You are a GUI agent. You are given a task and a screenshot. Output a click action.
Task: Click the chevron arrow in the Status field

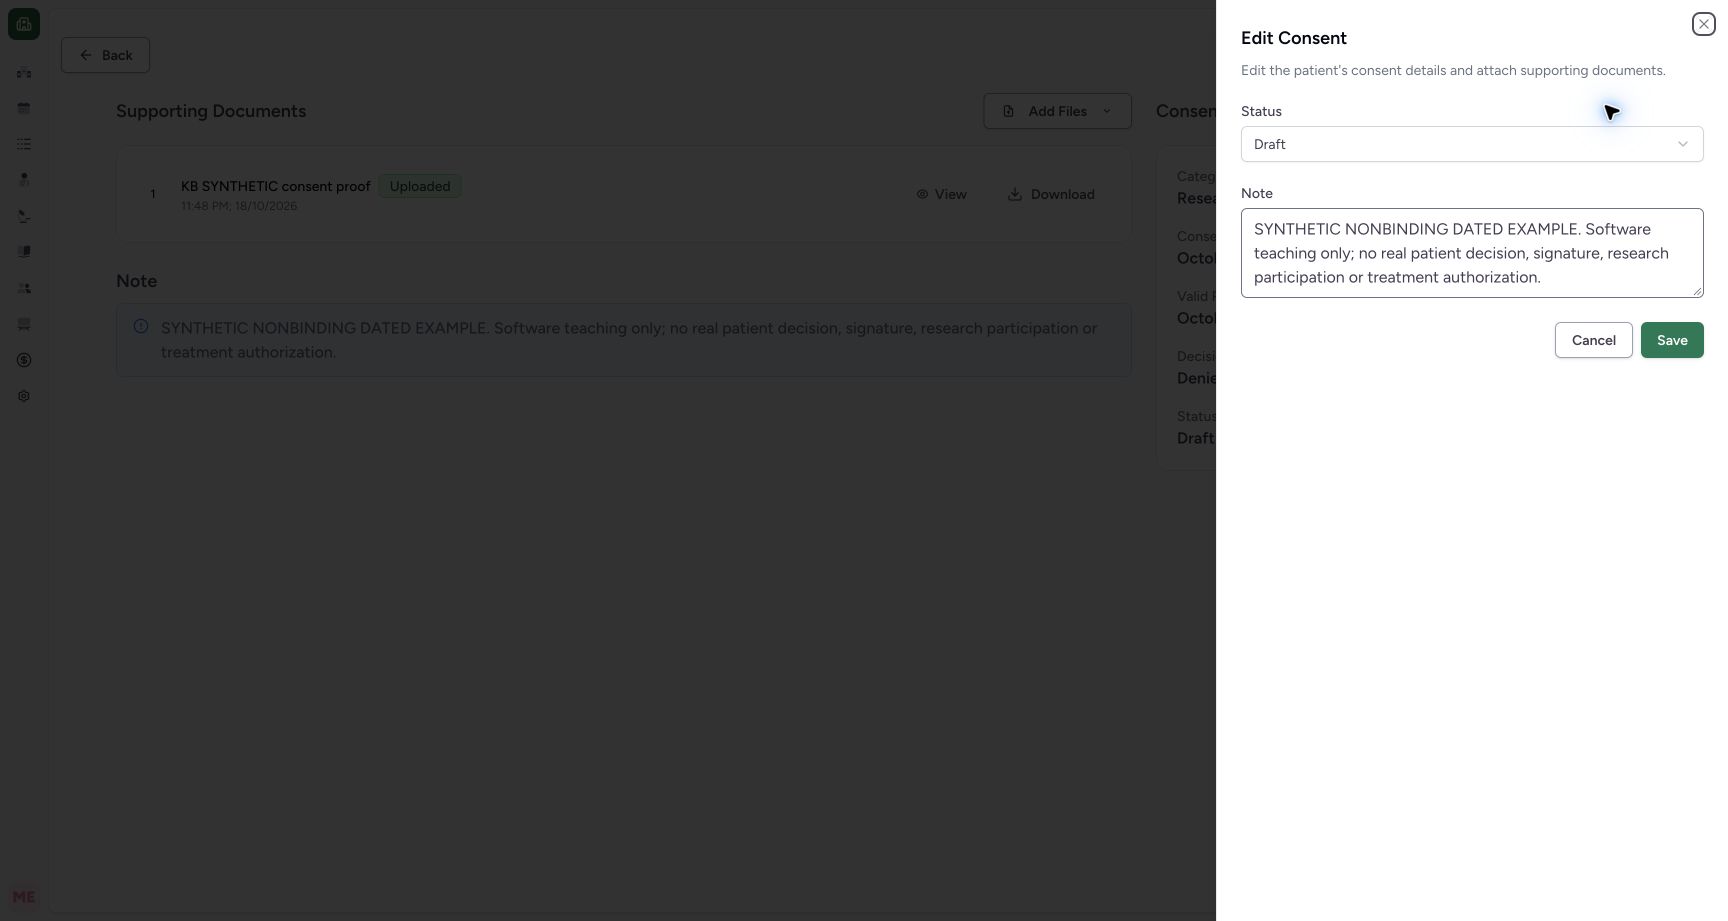click(1683, 144)
